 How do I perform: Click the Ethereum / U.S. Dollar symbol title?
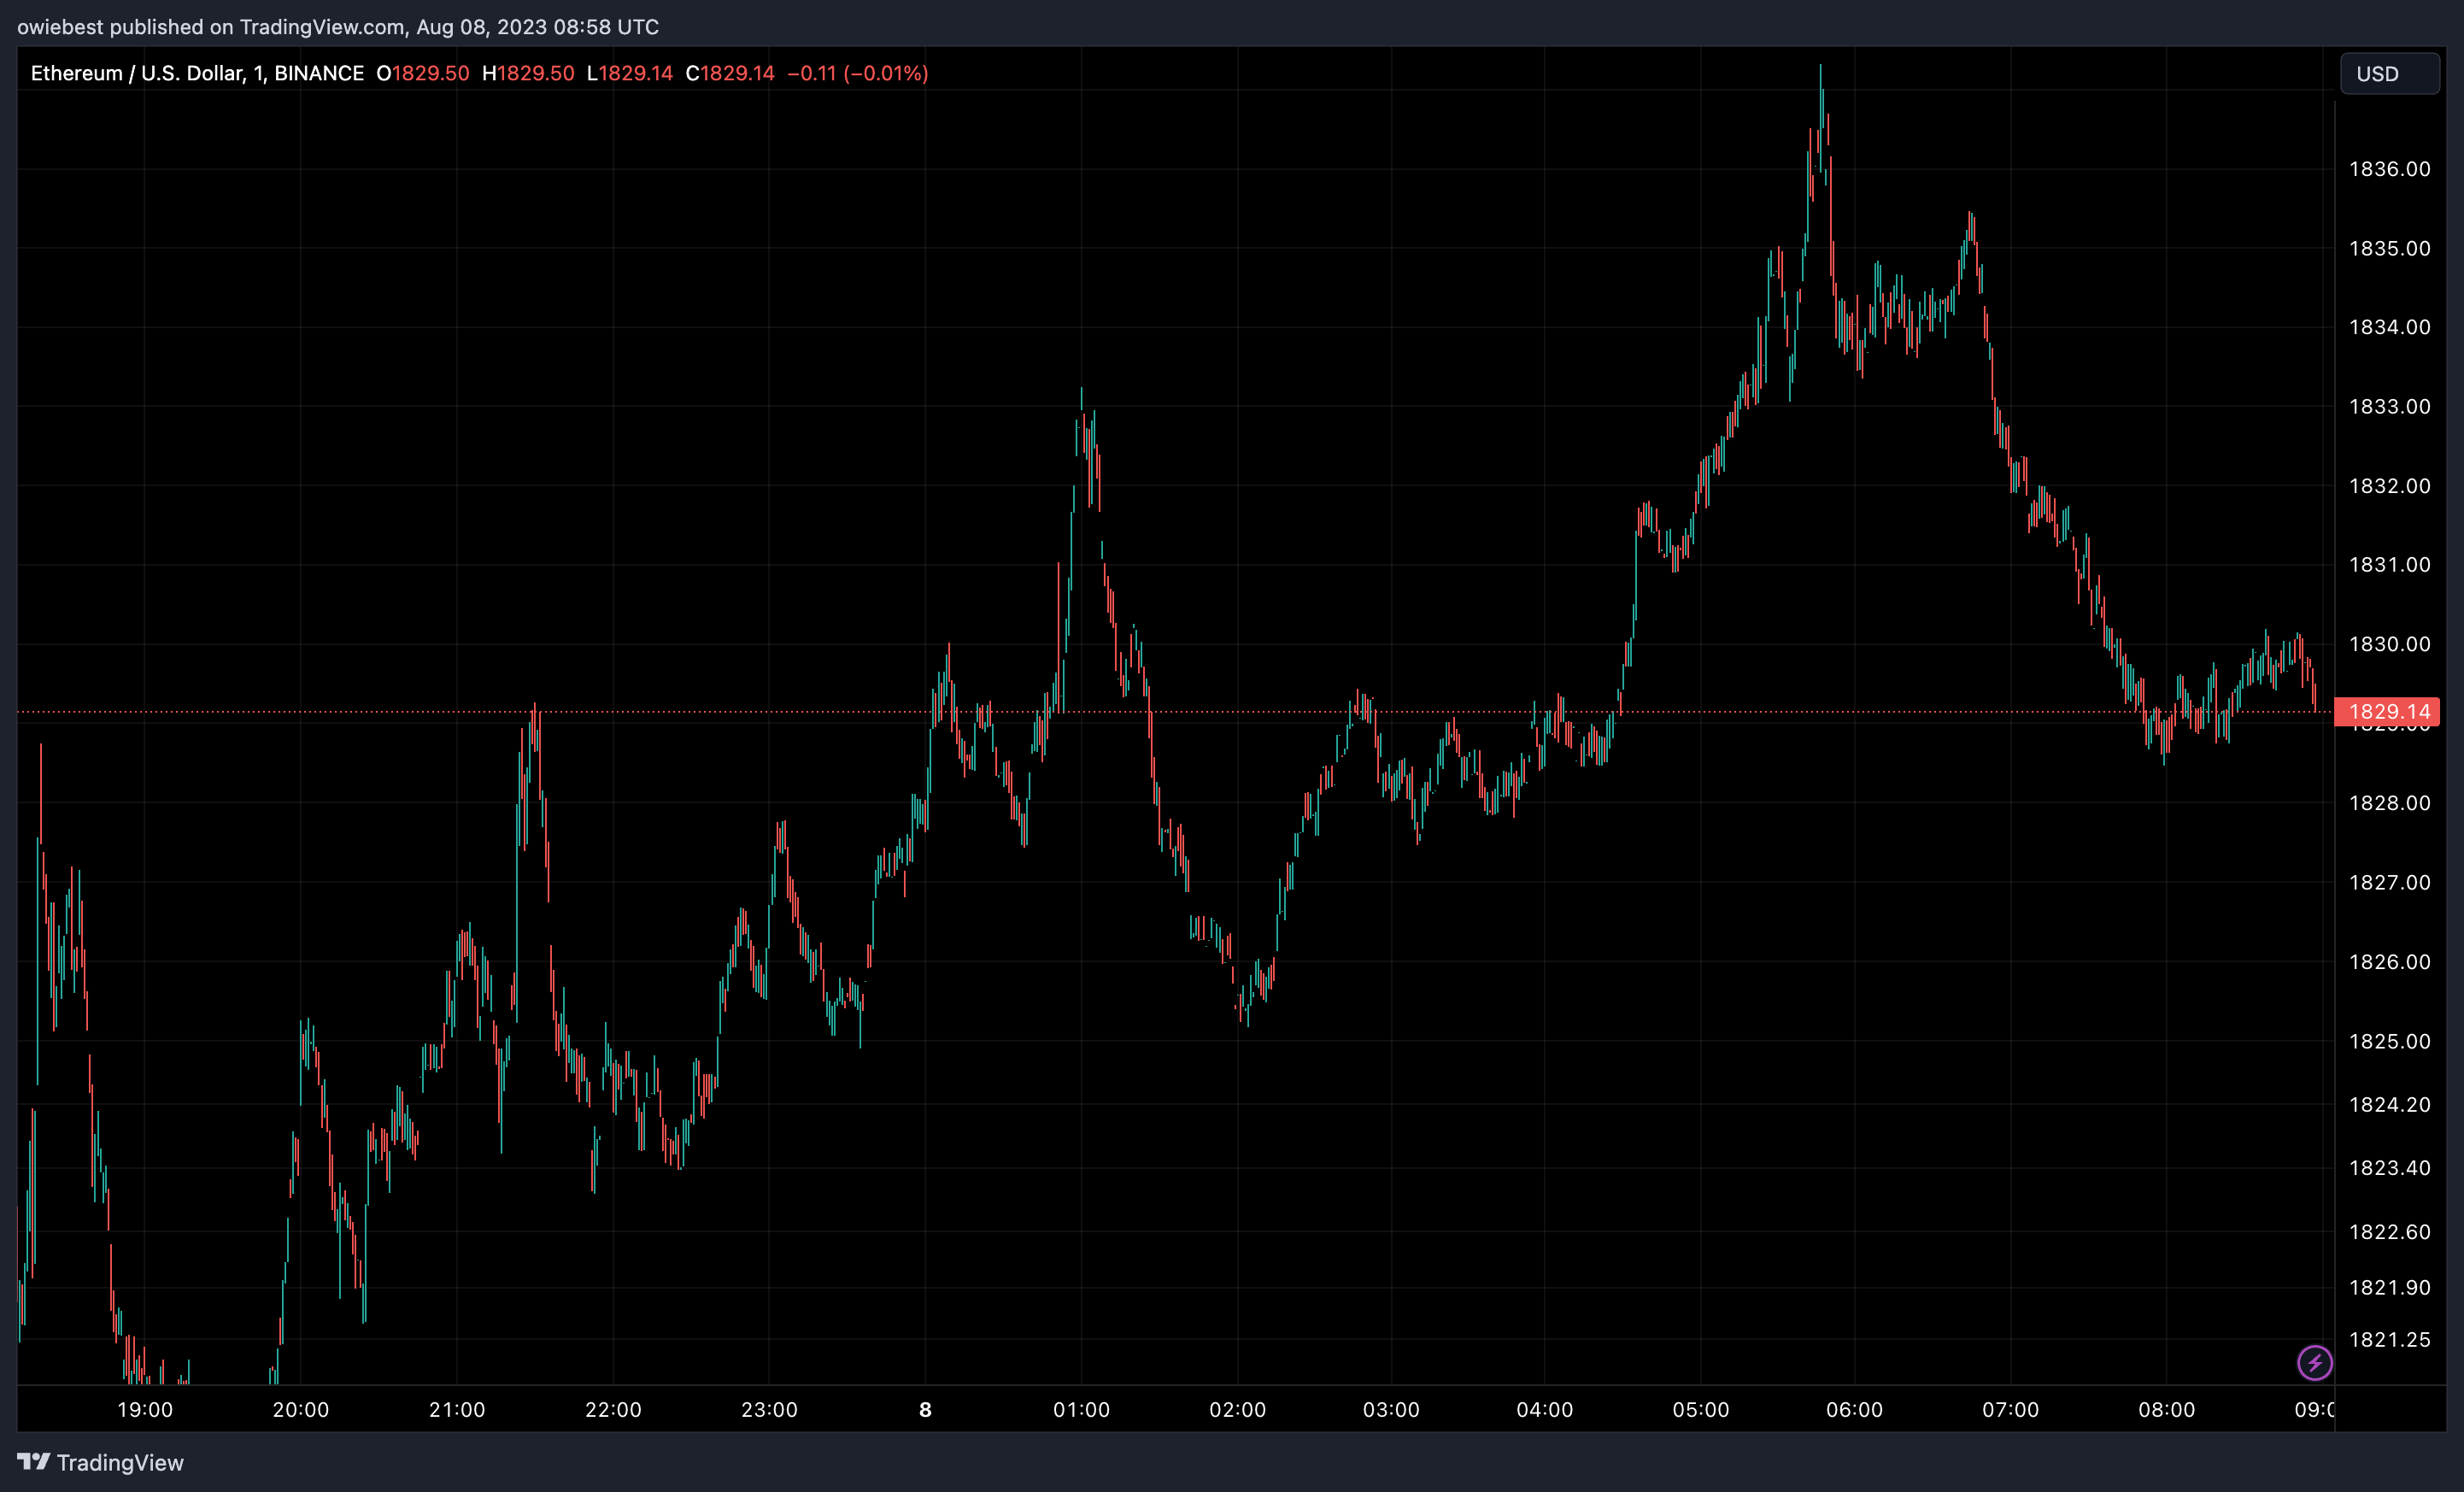pos(197,73)
